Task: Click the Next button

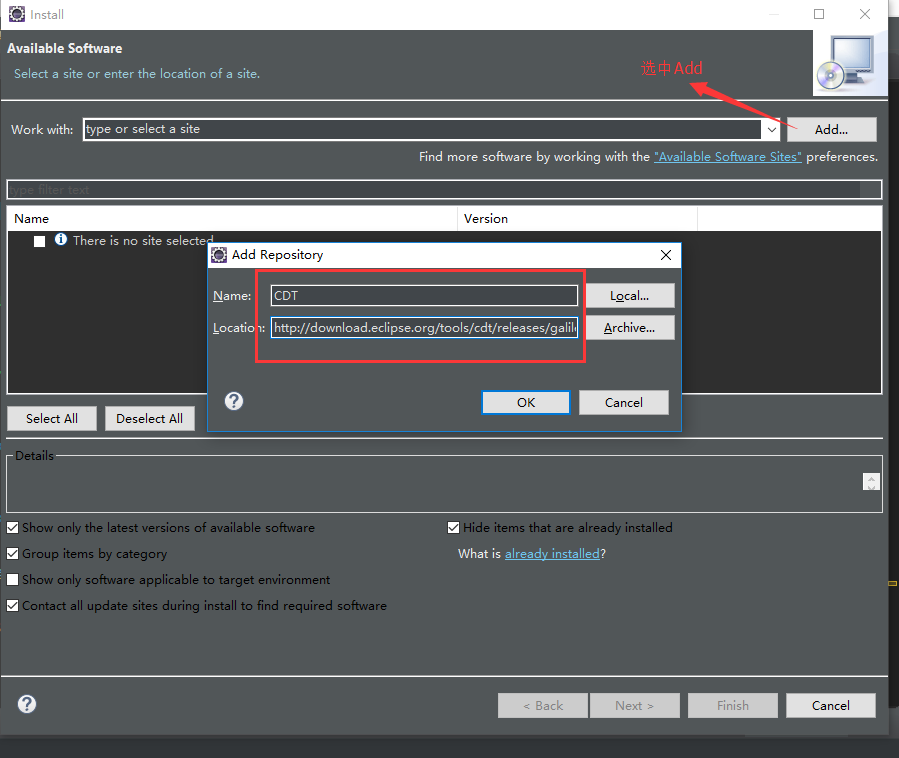Action: [x=635, y=706]
